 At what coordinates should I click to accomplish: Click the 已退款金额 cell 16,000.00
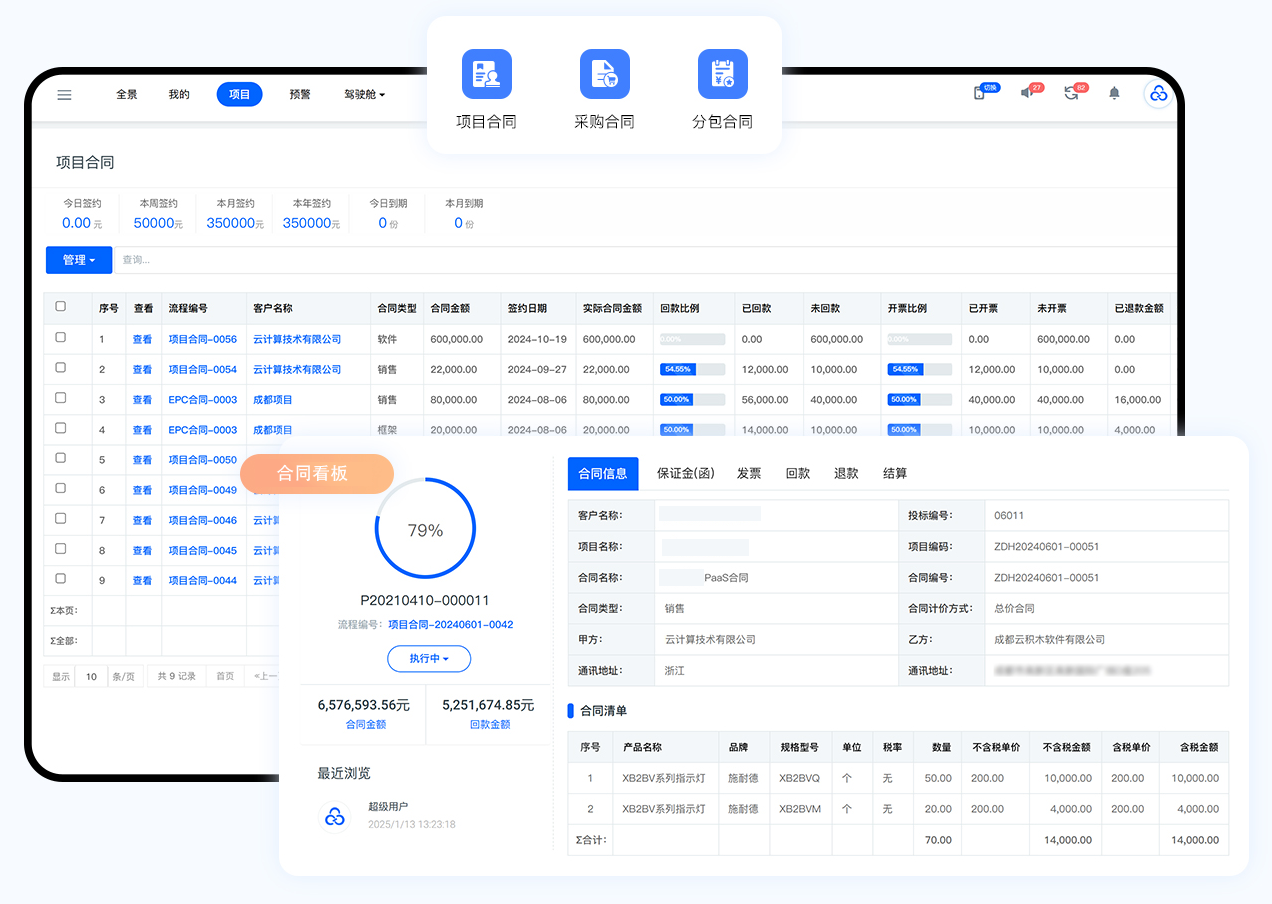pos(1138,400)
